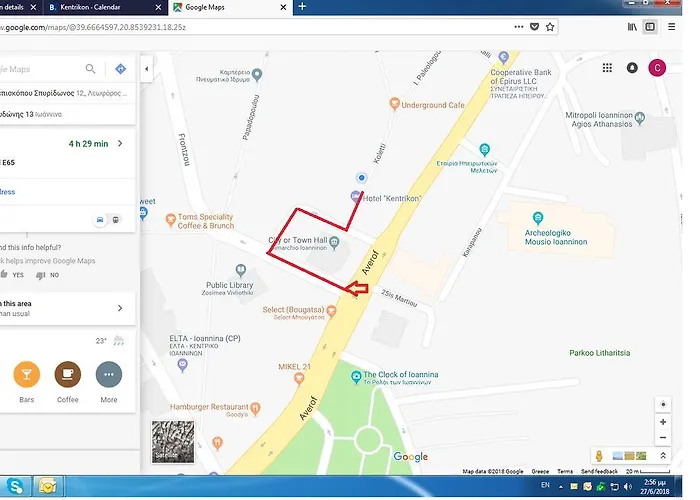Open the Firefox hamburger menu
The width and height of the screenshot is (700, 500).
click(671, 27)
